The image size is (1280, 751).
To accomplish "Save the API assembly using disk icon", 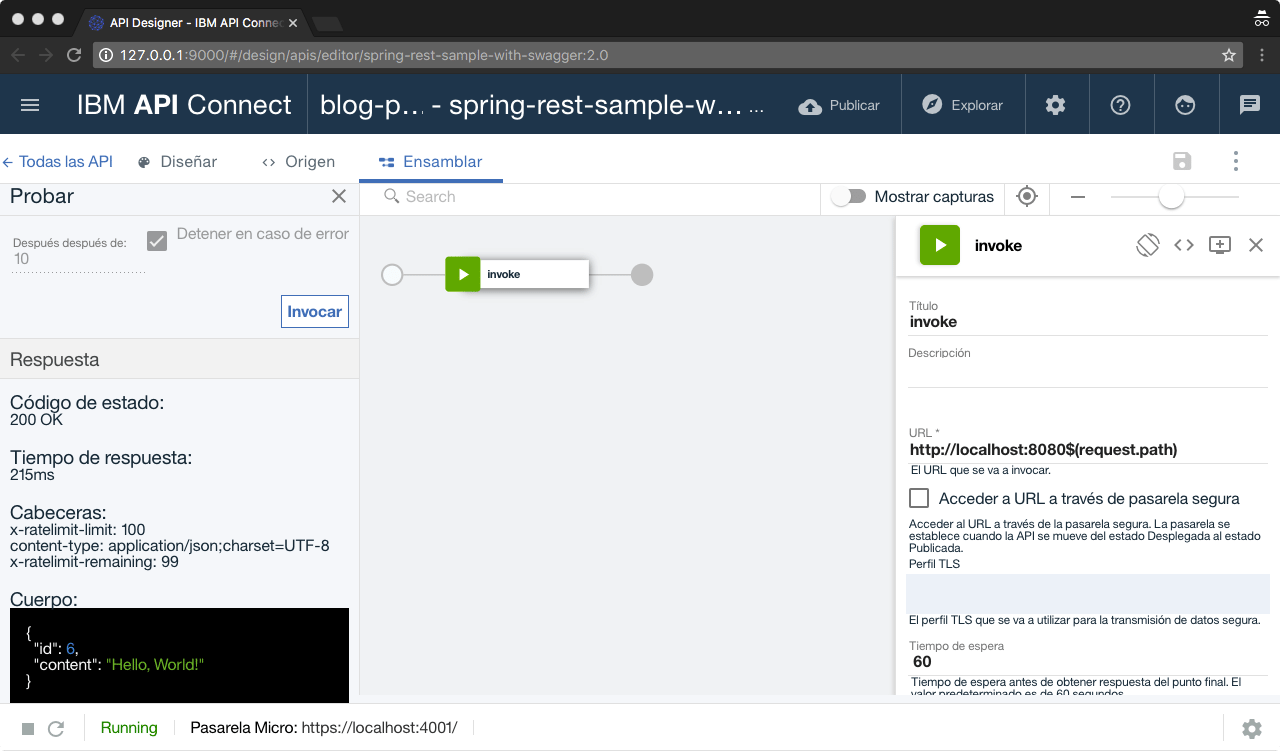I will pyautogui.click(x=1182, y=160).
